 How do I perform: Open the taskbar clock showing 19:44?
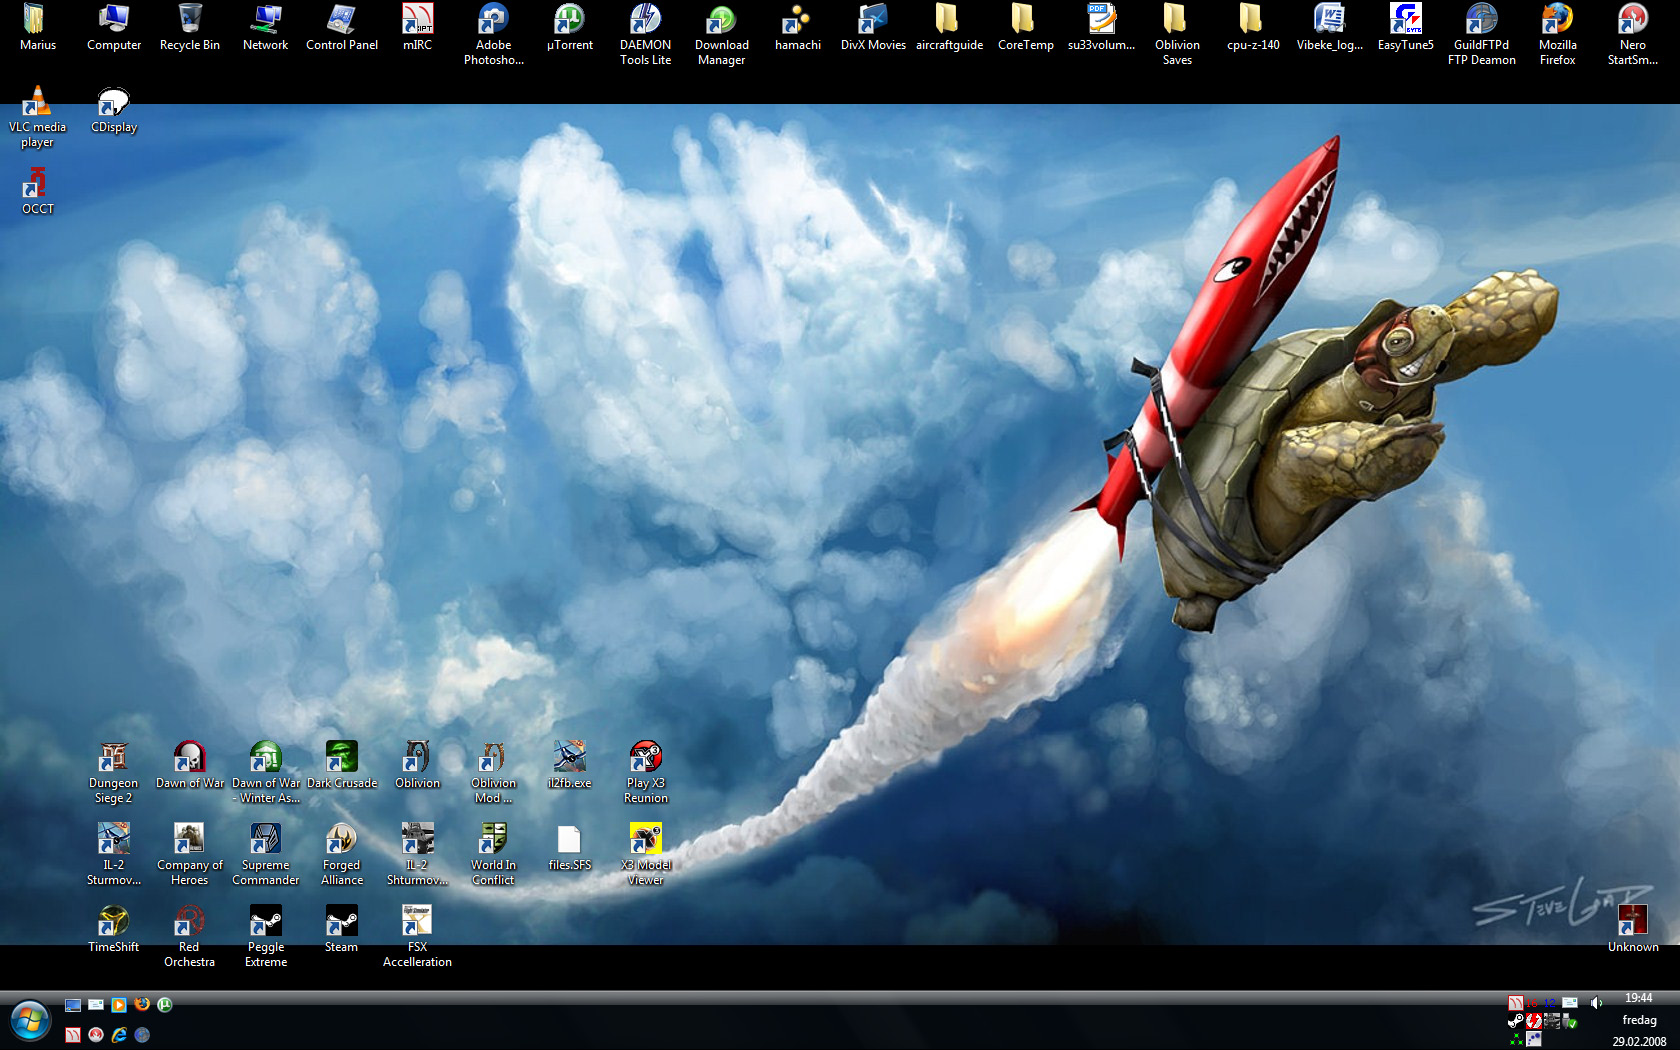(1638, 998)
